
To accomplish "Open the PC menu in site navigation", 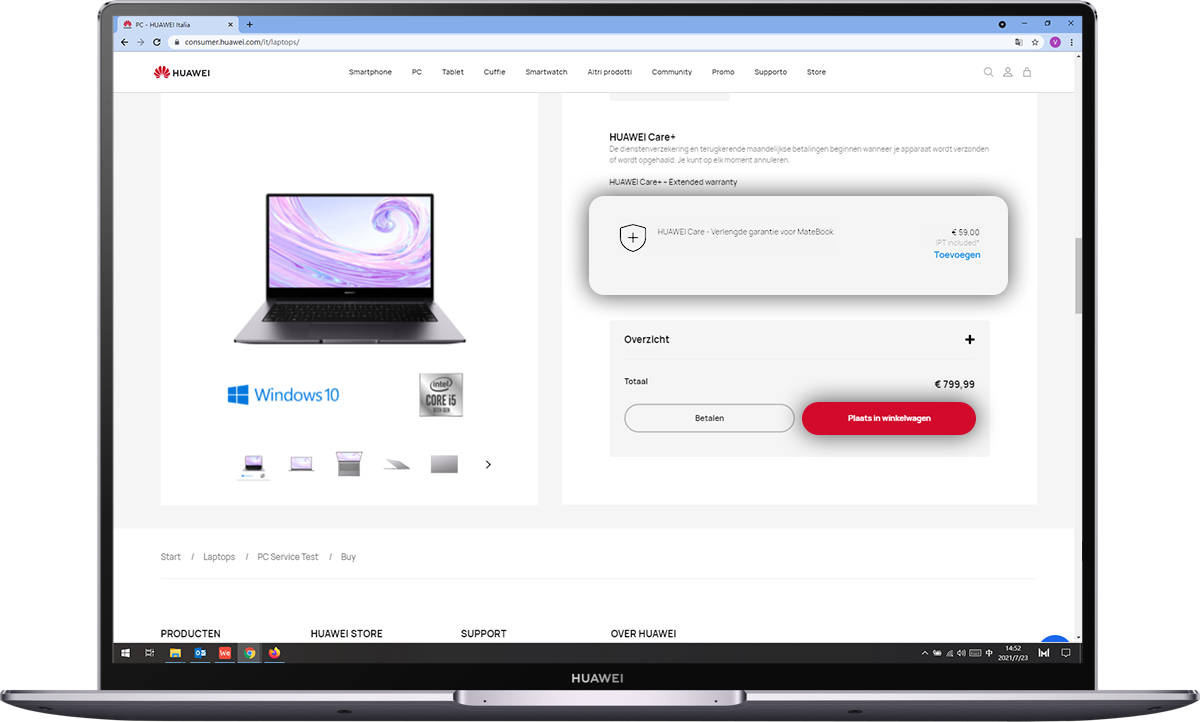I will point(417,72).
